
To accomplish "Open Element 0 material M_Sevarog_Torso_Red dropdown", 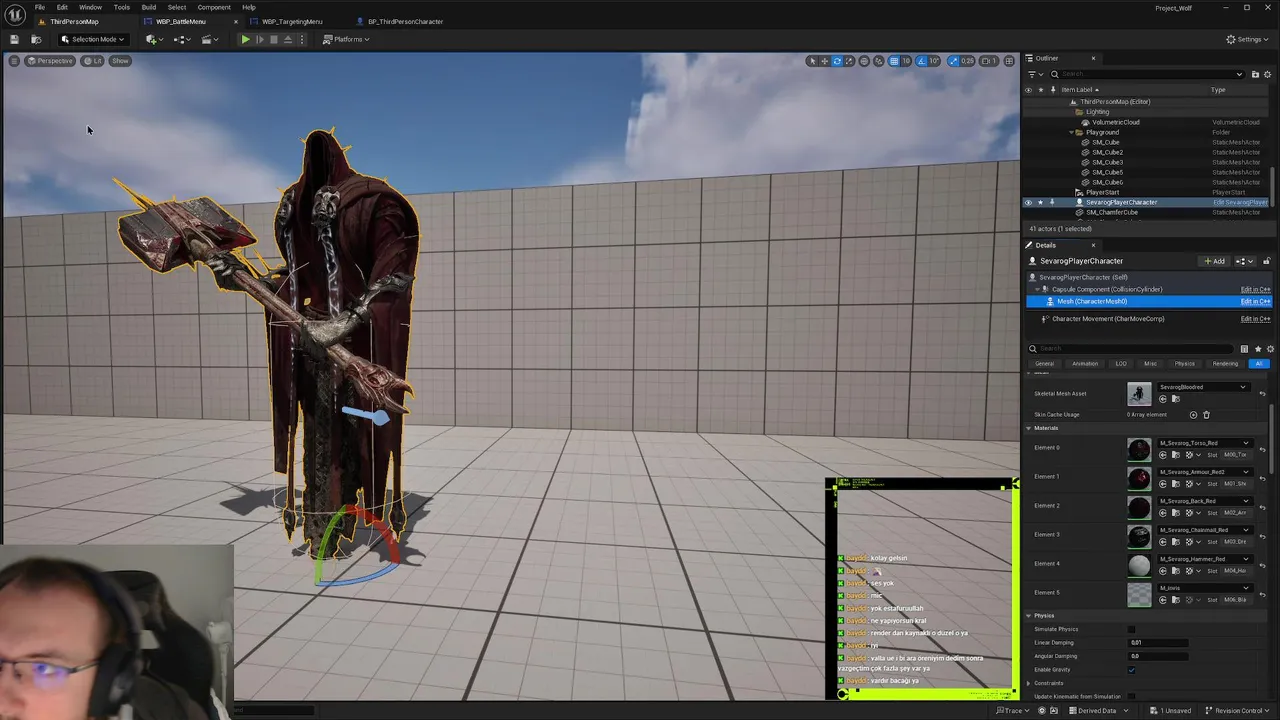I will point(1204,443).
